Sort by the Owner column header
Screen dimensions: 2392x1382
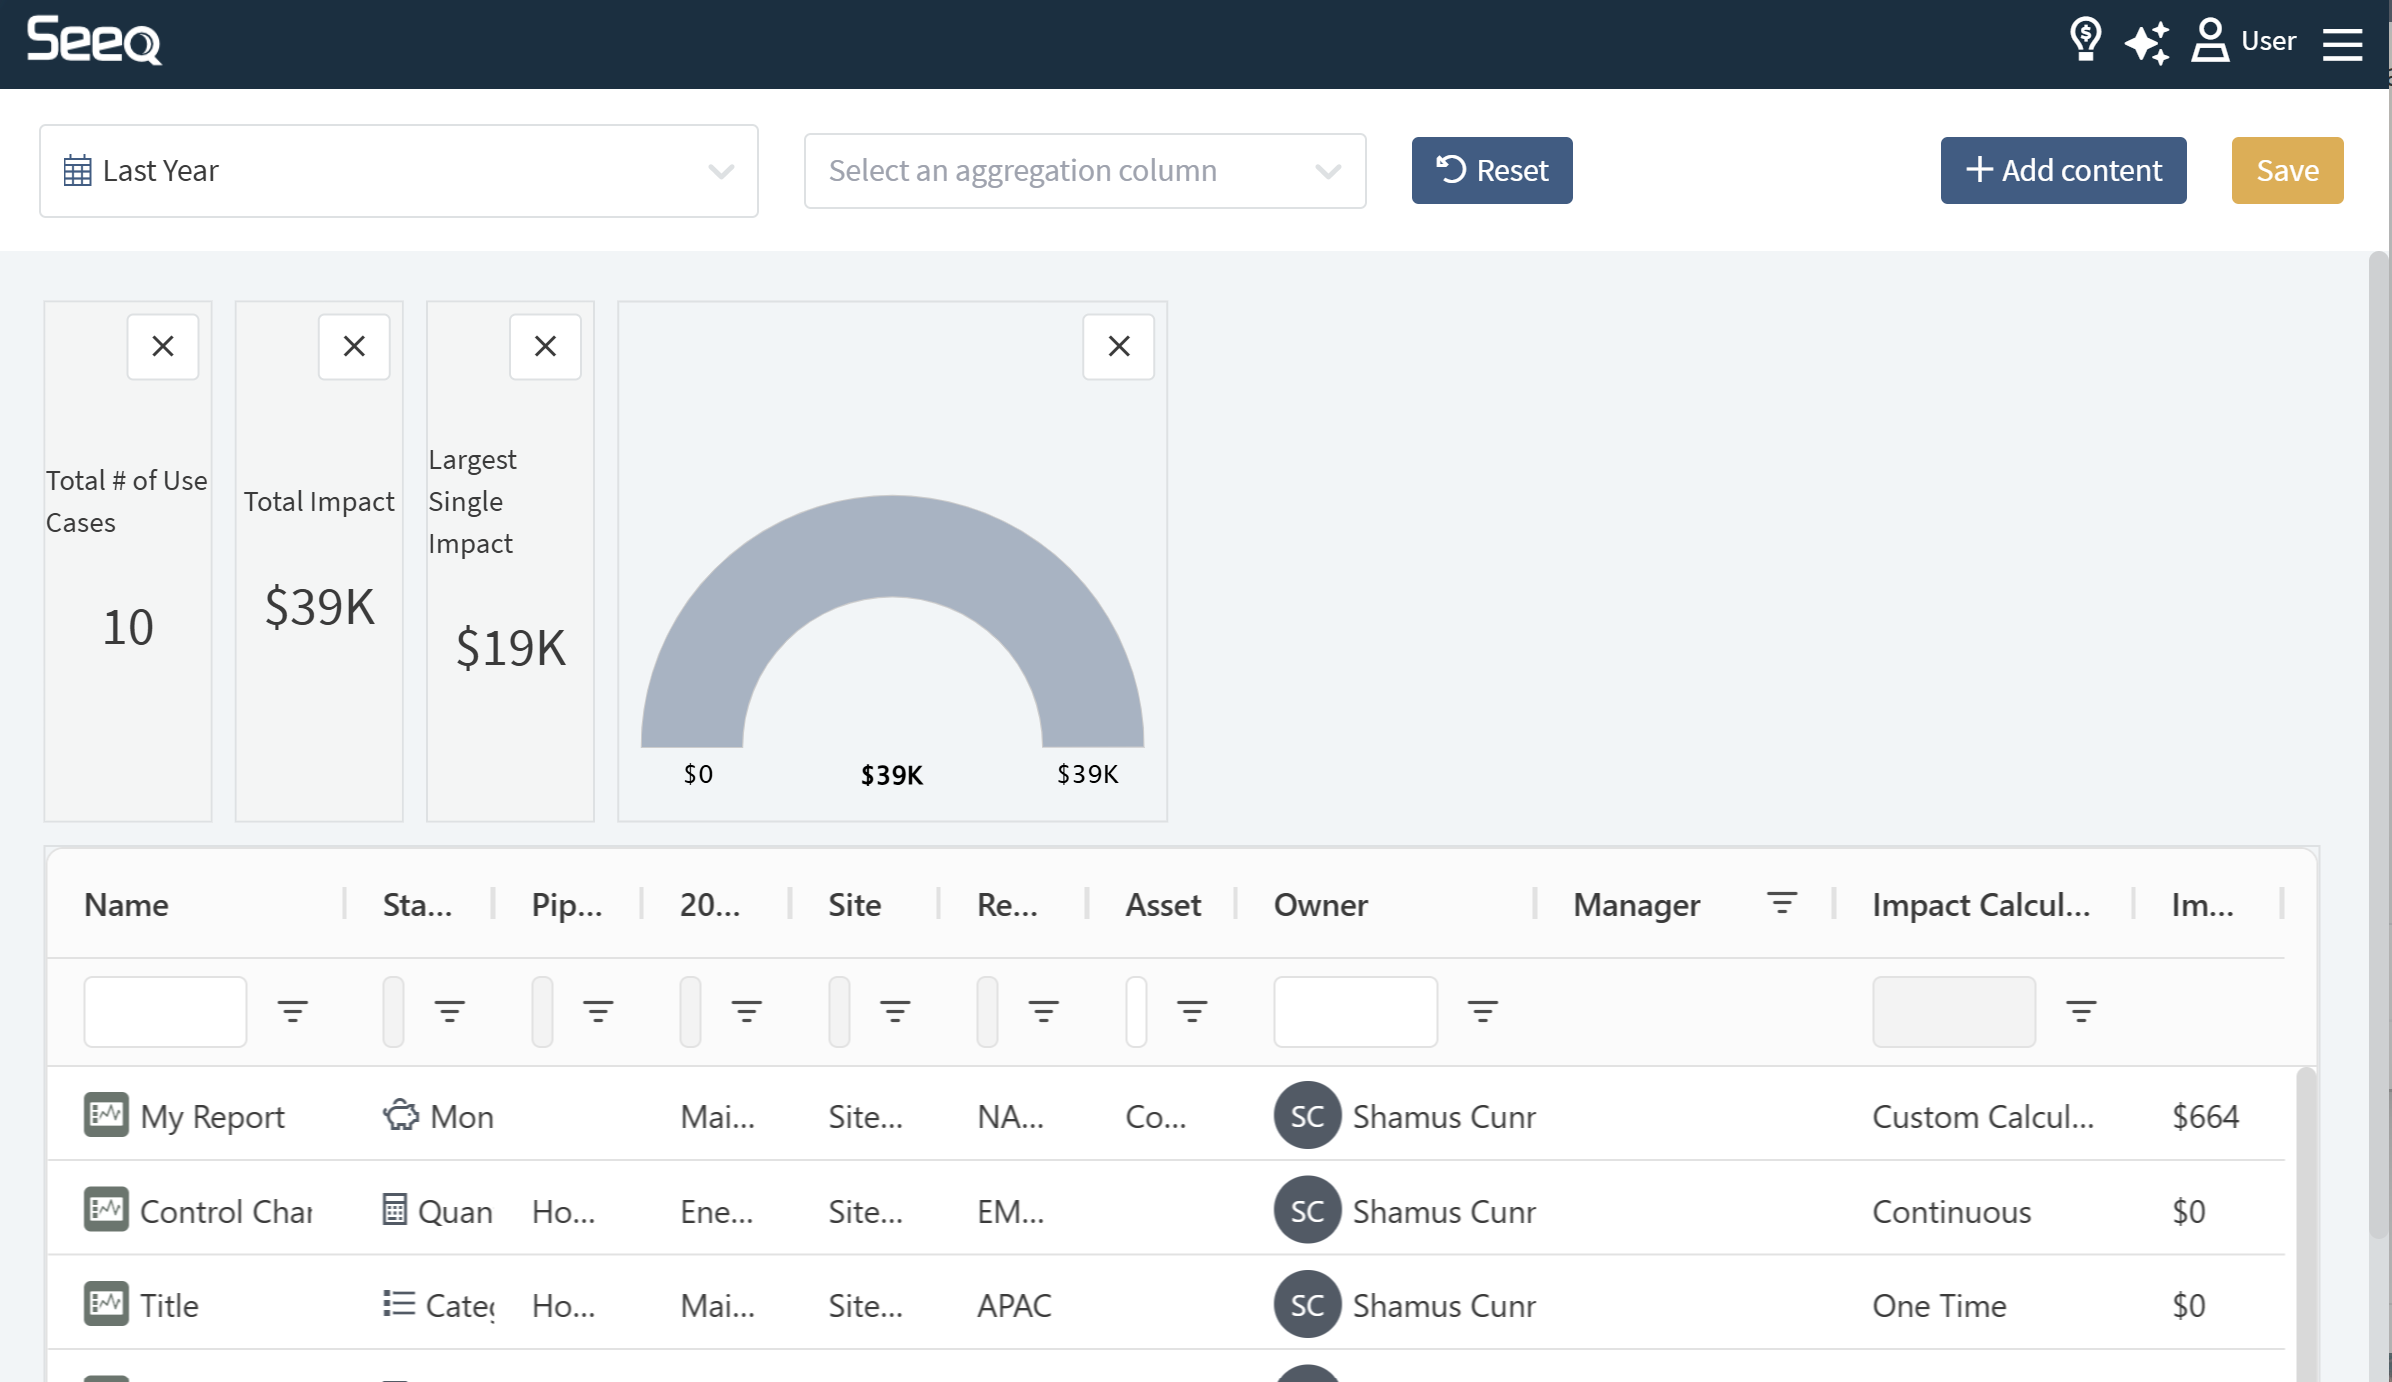click(x=1320, y=905)
